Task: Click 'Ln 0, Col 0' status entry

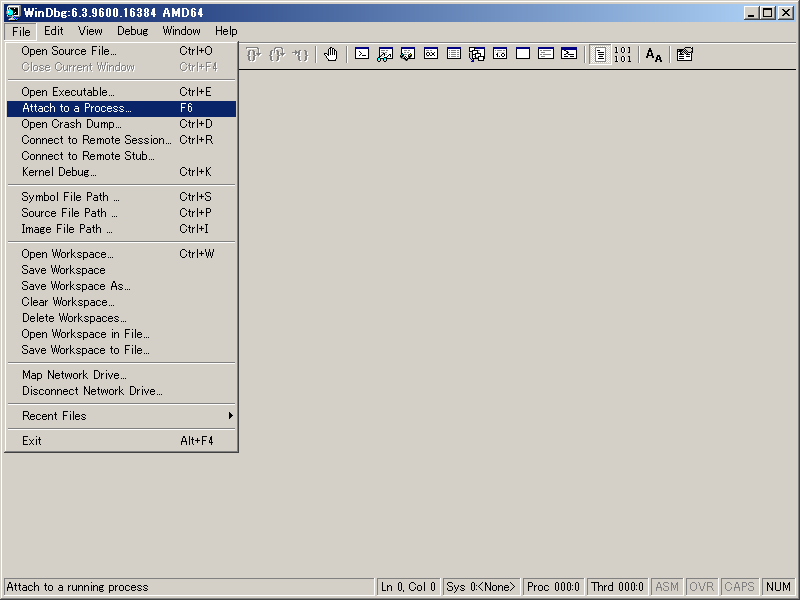Action: 408,587
